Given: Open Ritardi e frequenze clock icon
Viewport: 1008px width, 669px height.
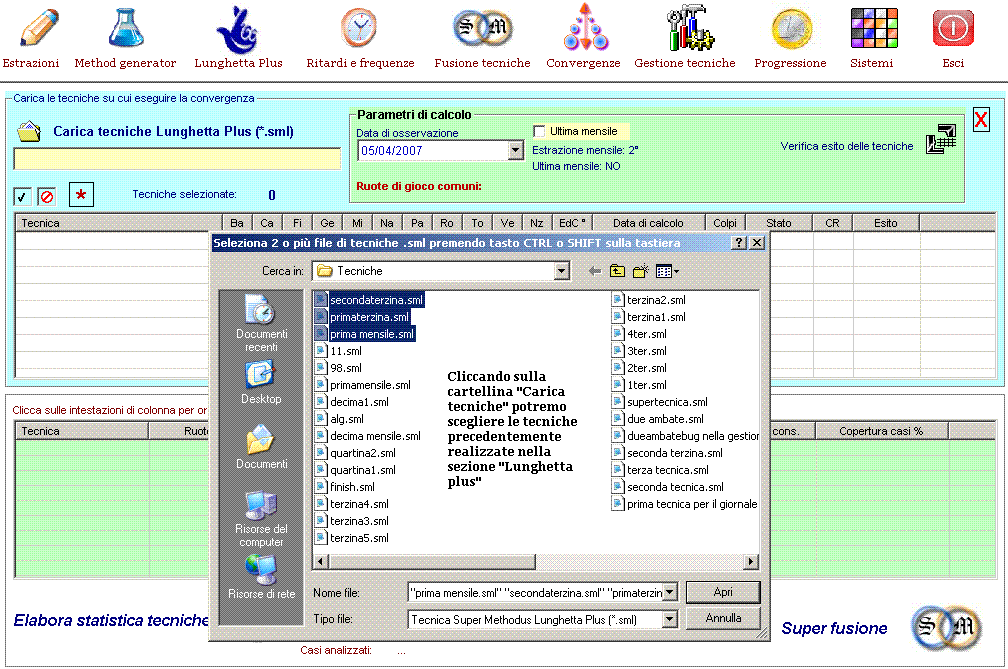Looking at the screenshot, I should [x=359, y=28].
